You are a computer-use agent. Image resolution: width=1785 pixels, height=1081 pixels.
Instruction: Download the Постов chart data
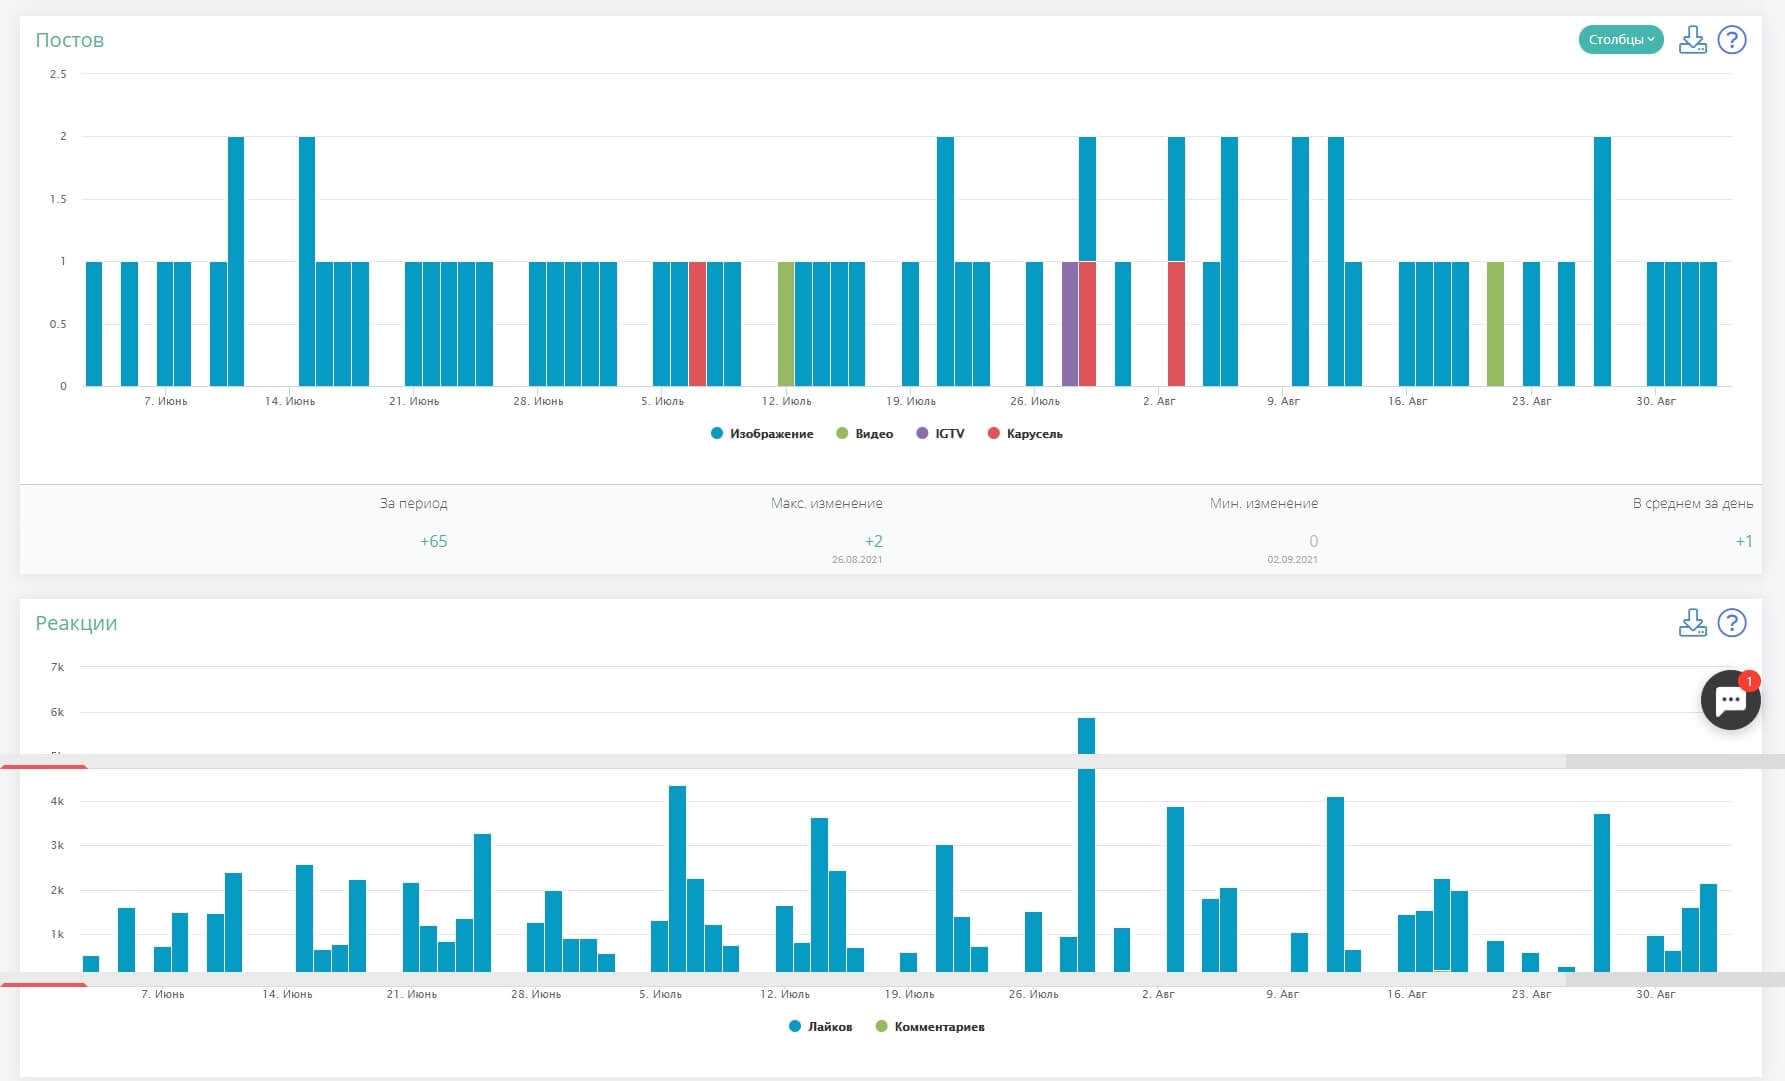tap(1692, 40)
